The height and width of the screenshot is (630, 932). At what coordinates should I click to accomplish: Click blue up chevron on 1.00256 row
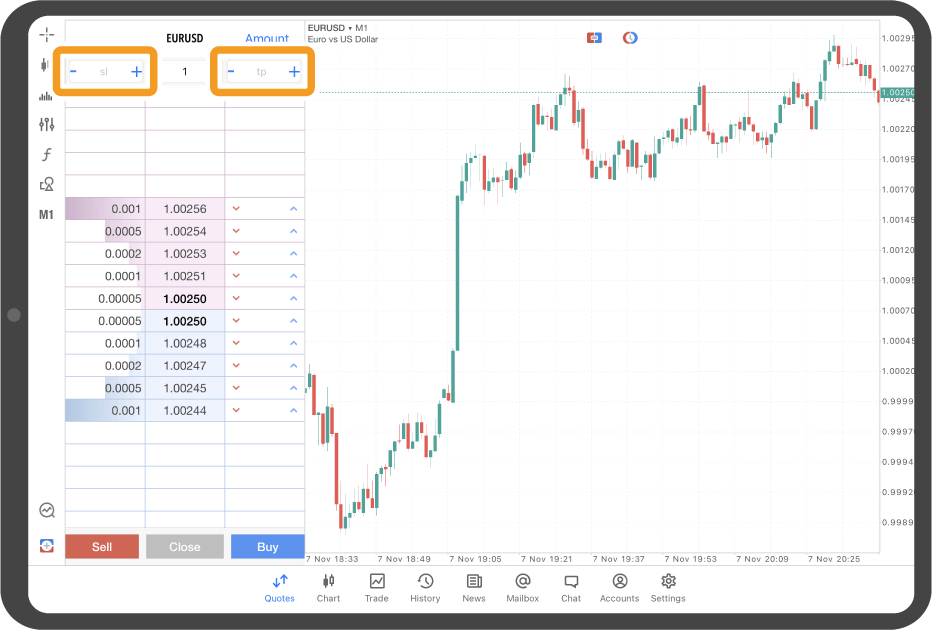click(293, 209)
